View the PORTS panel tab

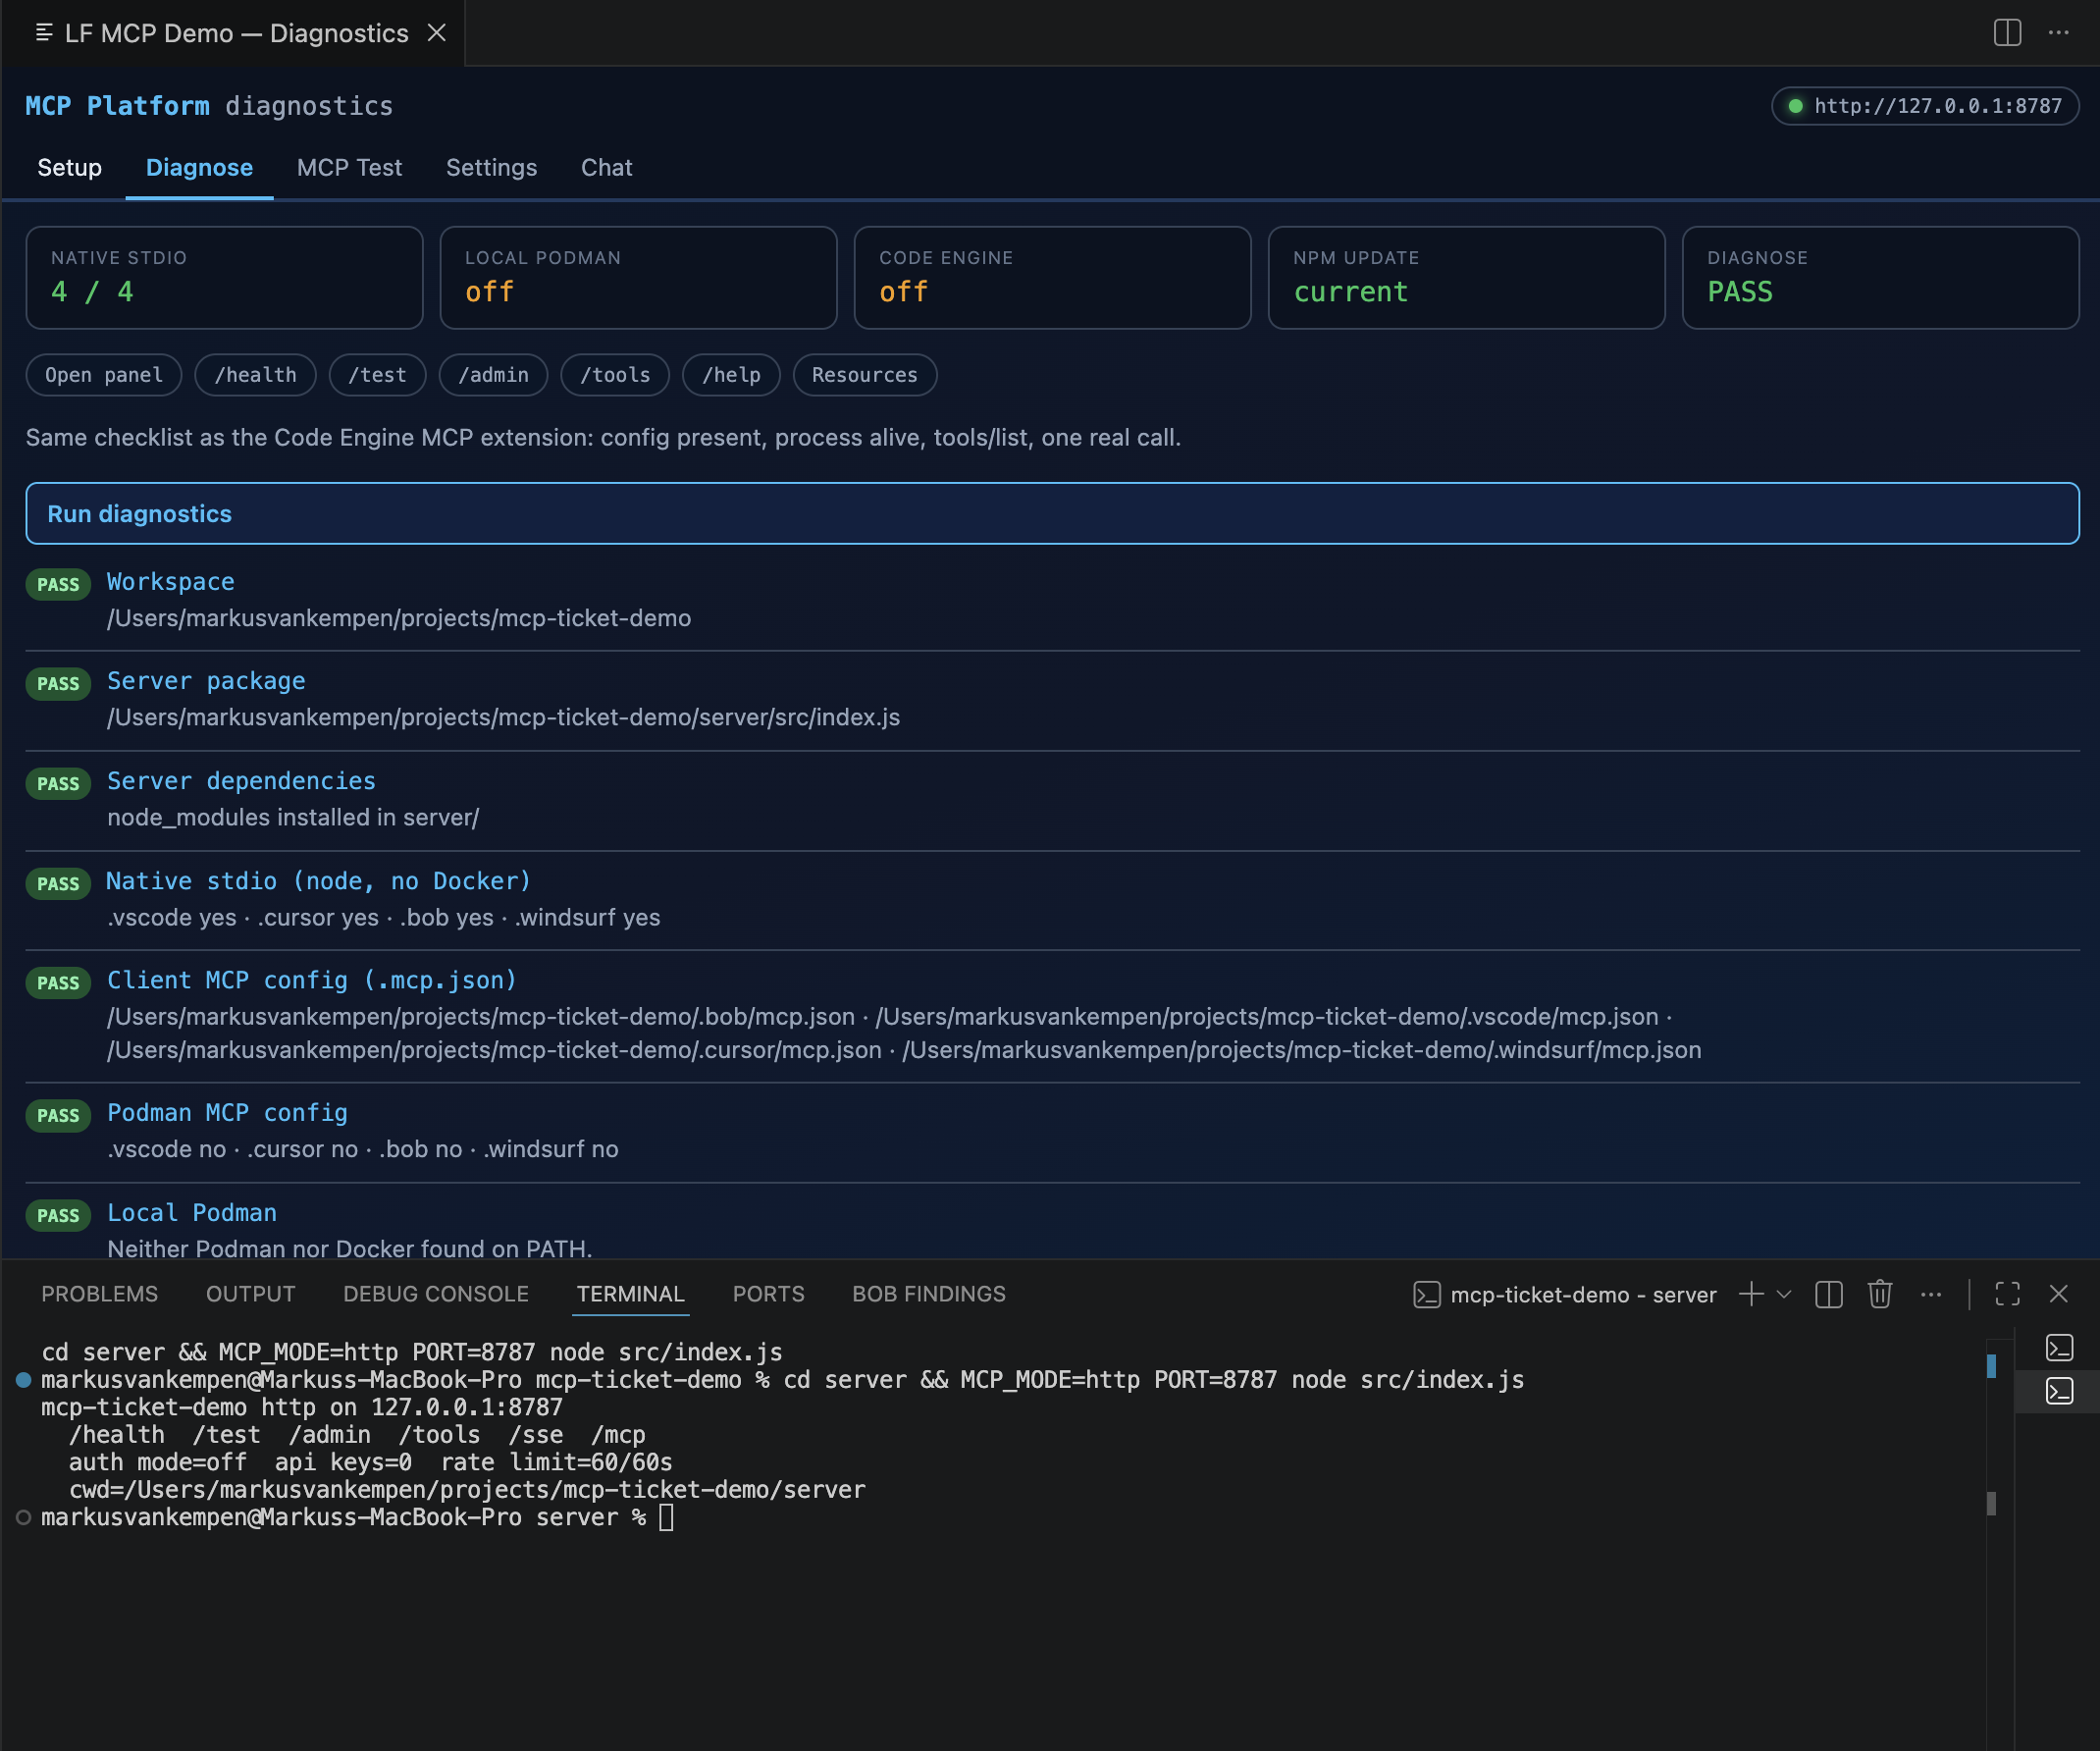click(x=768, y=1294)
